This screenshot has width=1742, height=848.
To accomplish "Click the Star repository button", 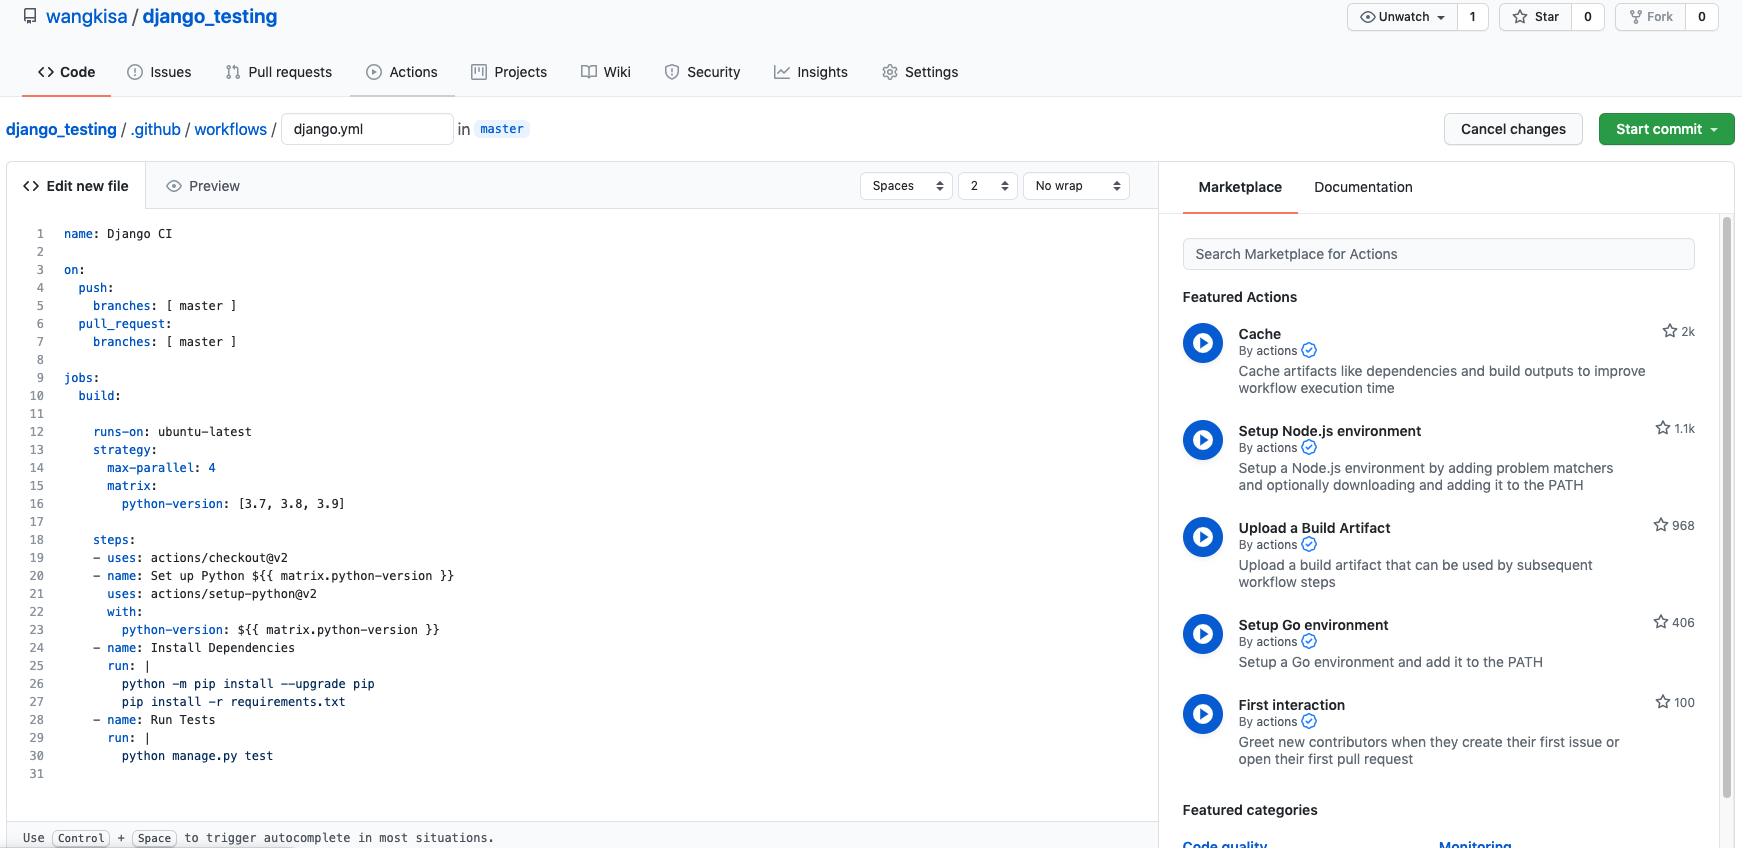I will click(x=1536, y=17).
